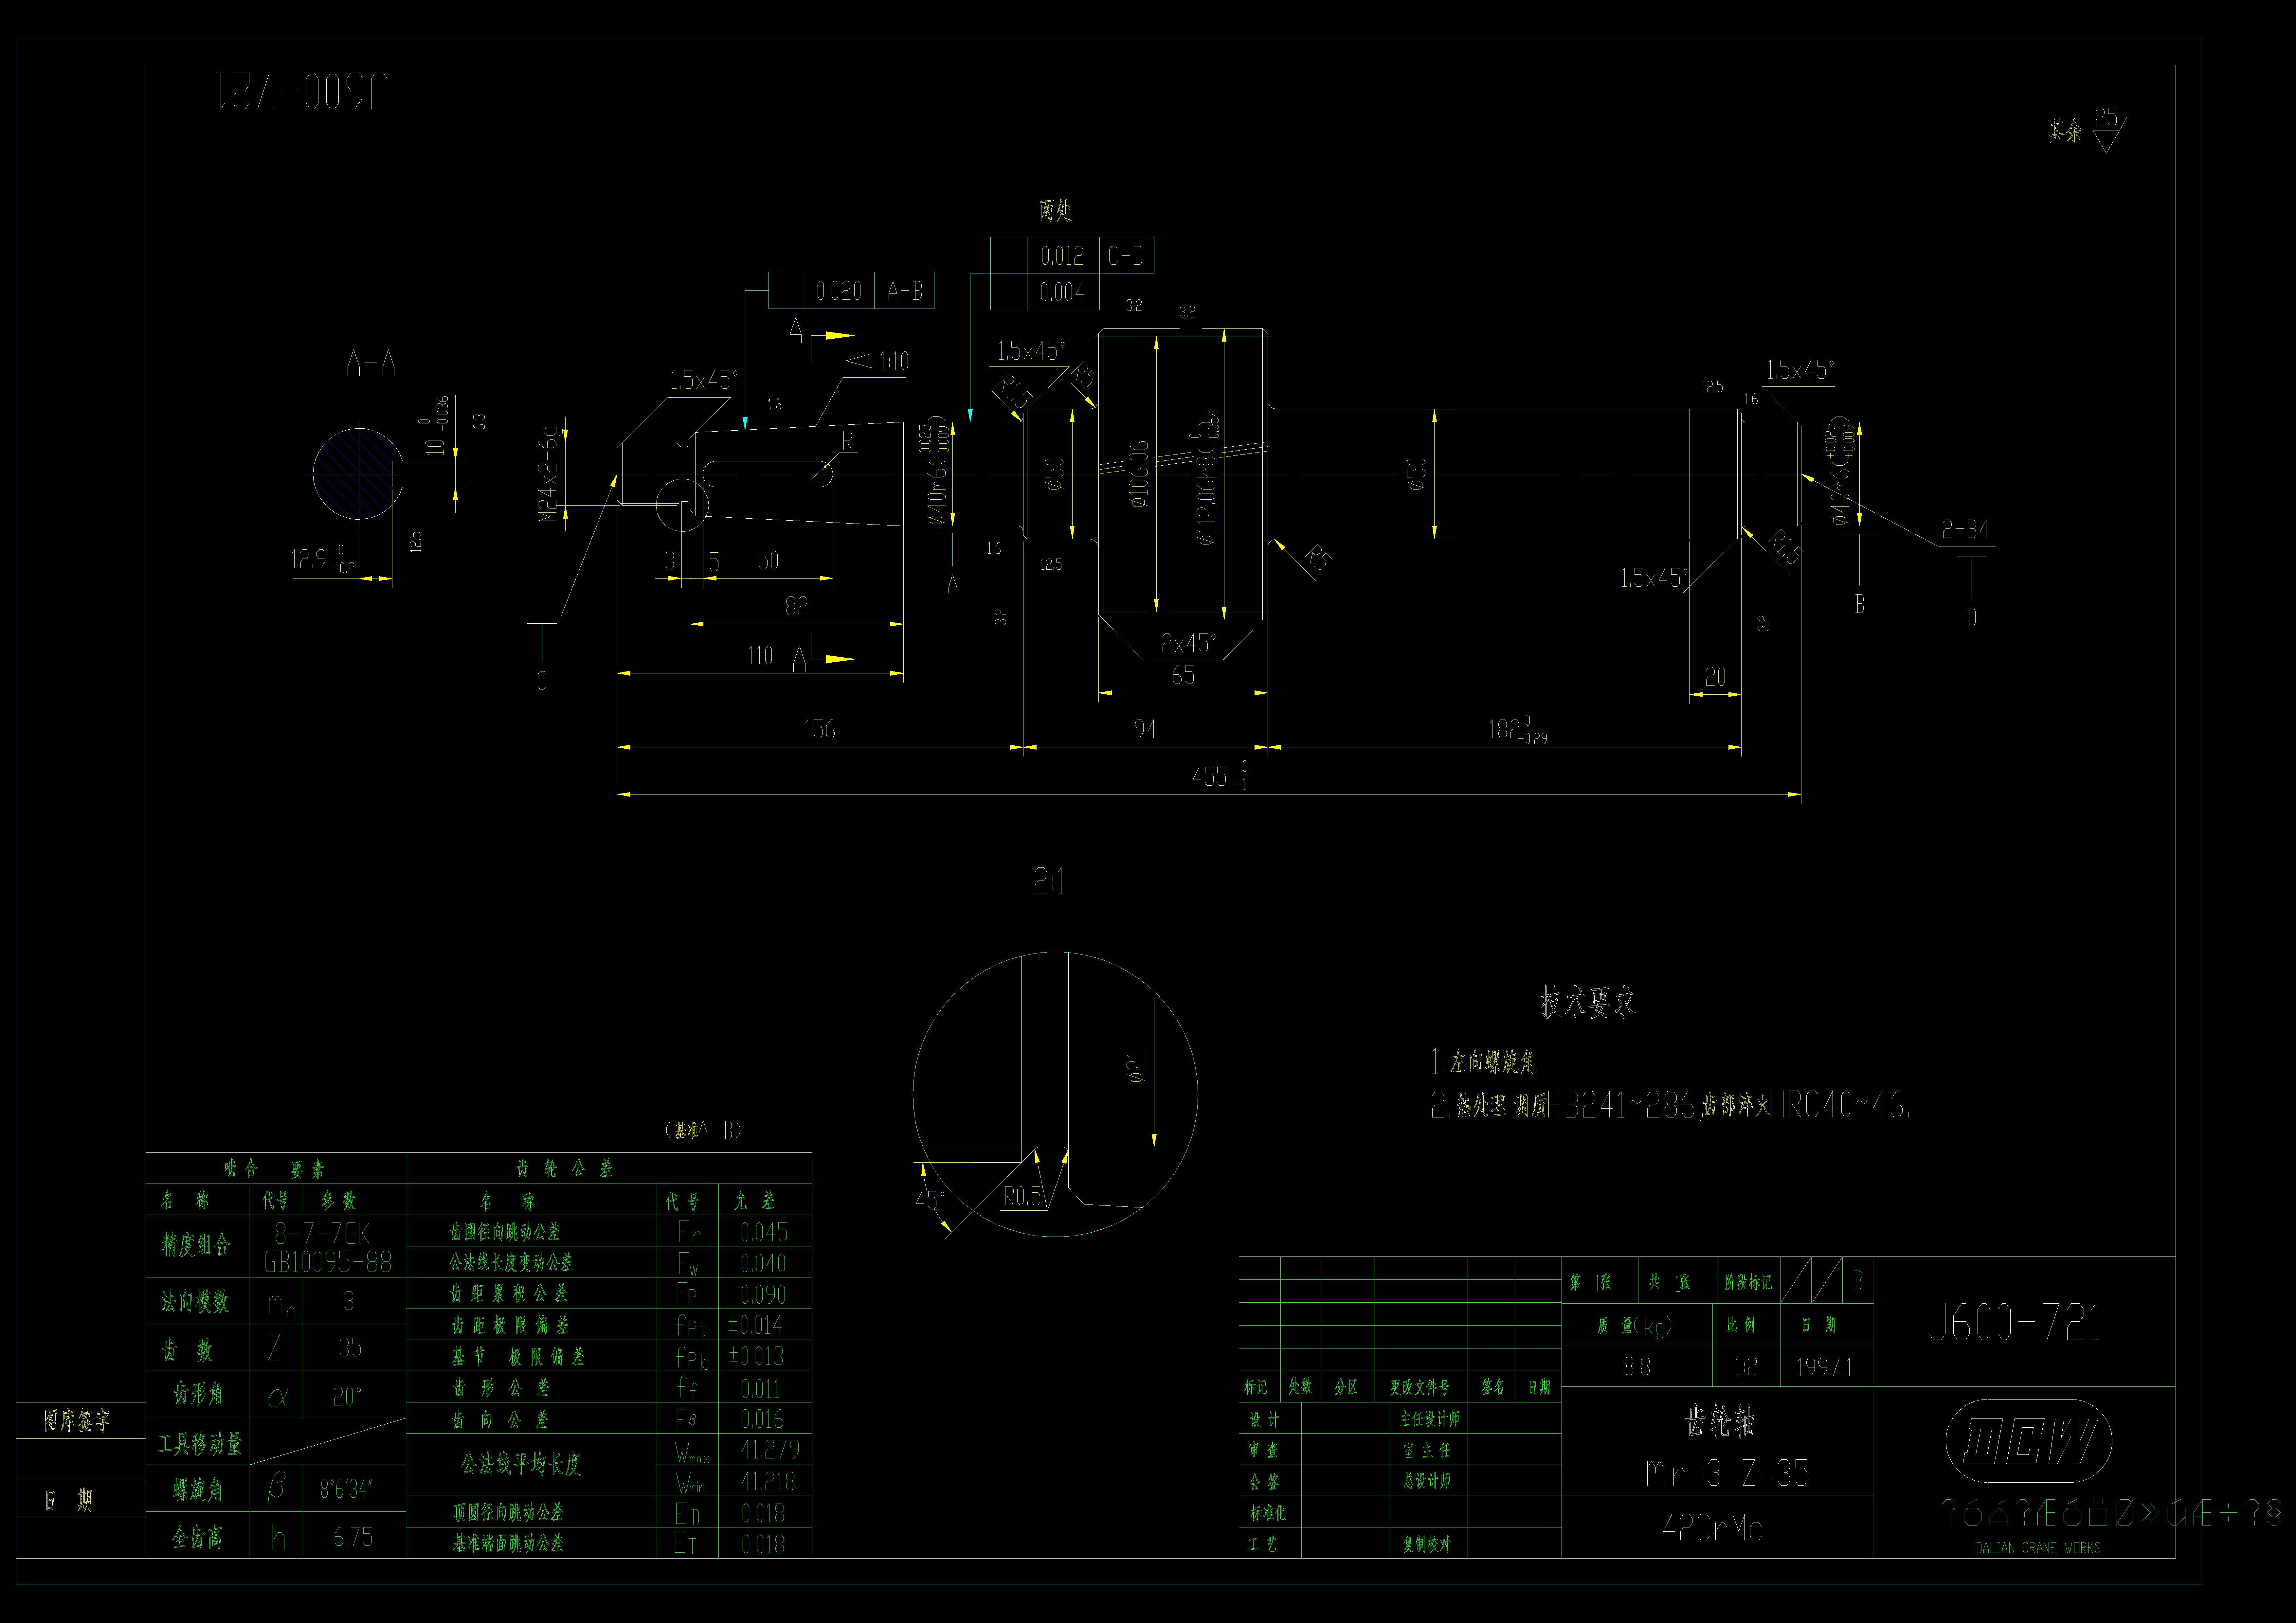Image resolution: width=2296 pixels, height=1623 pixels.
Task: Click the 94 length dimension
Action: 1145,729
